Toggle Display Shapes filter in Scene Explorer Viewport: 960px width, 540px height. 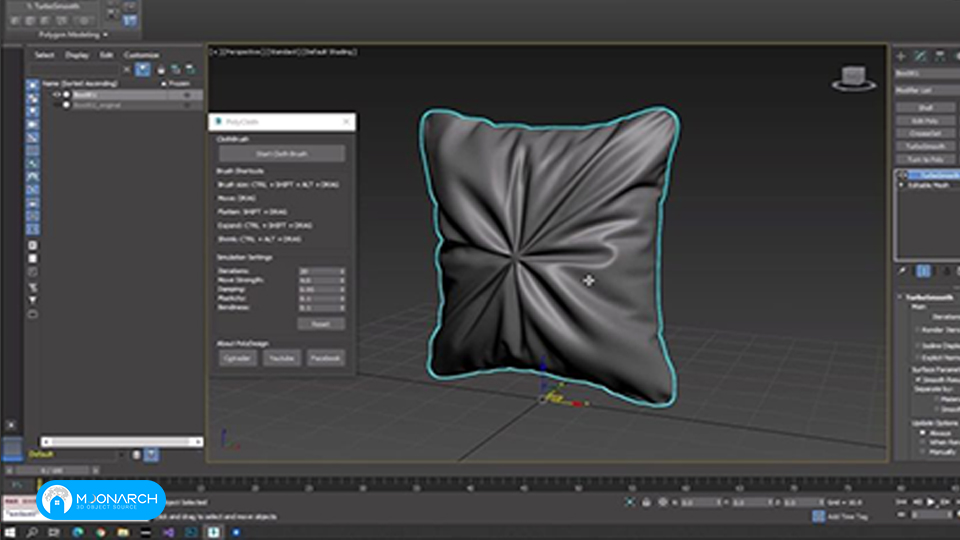(32, 98)
